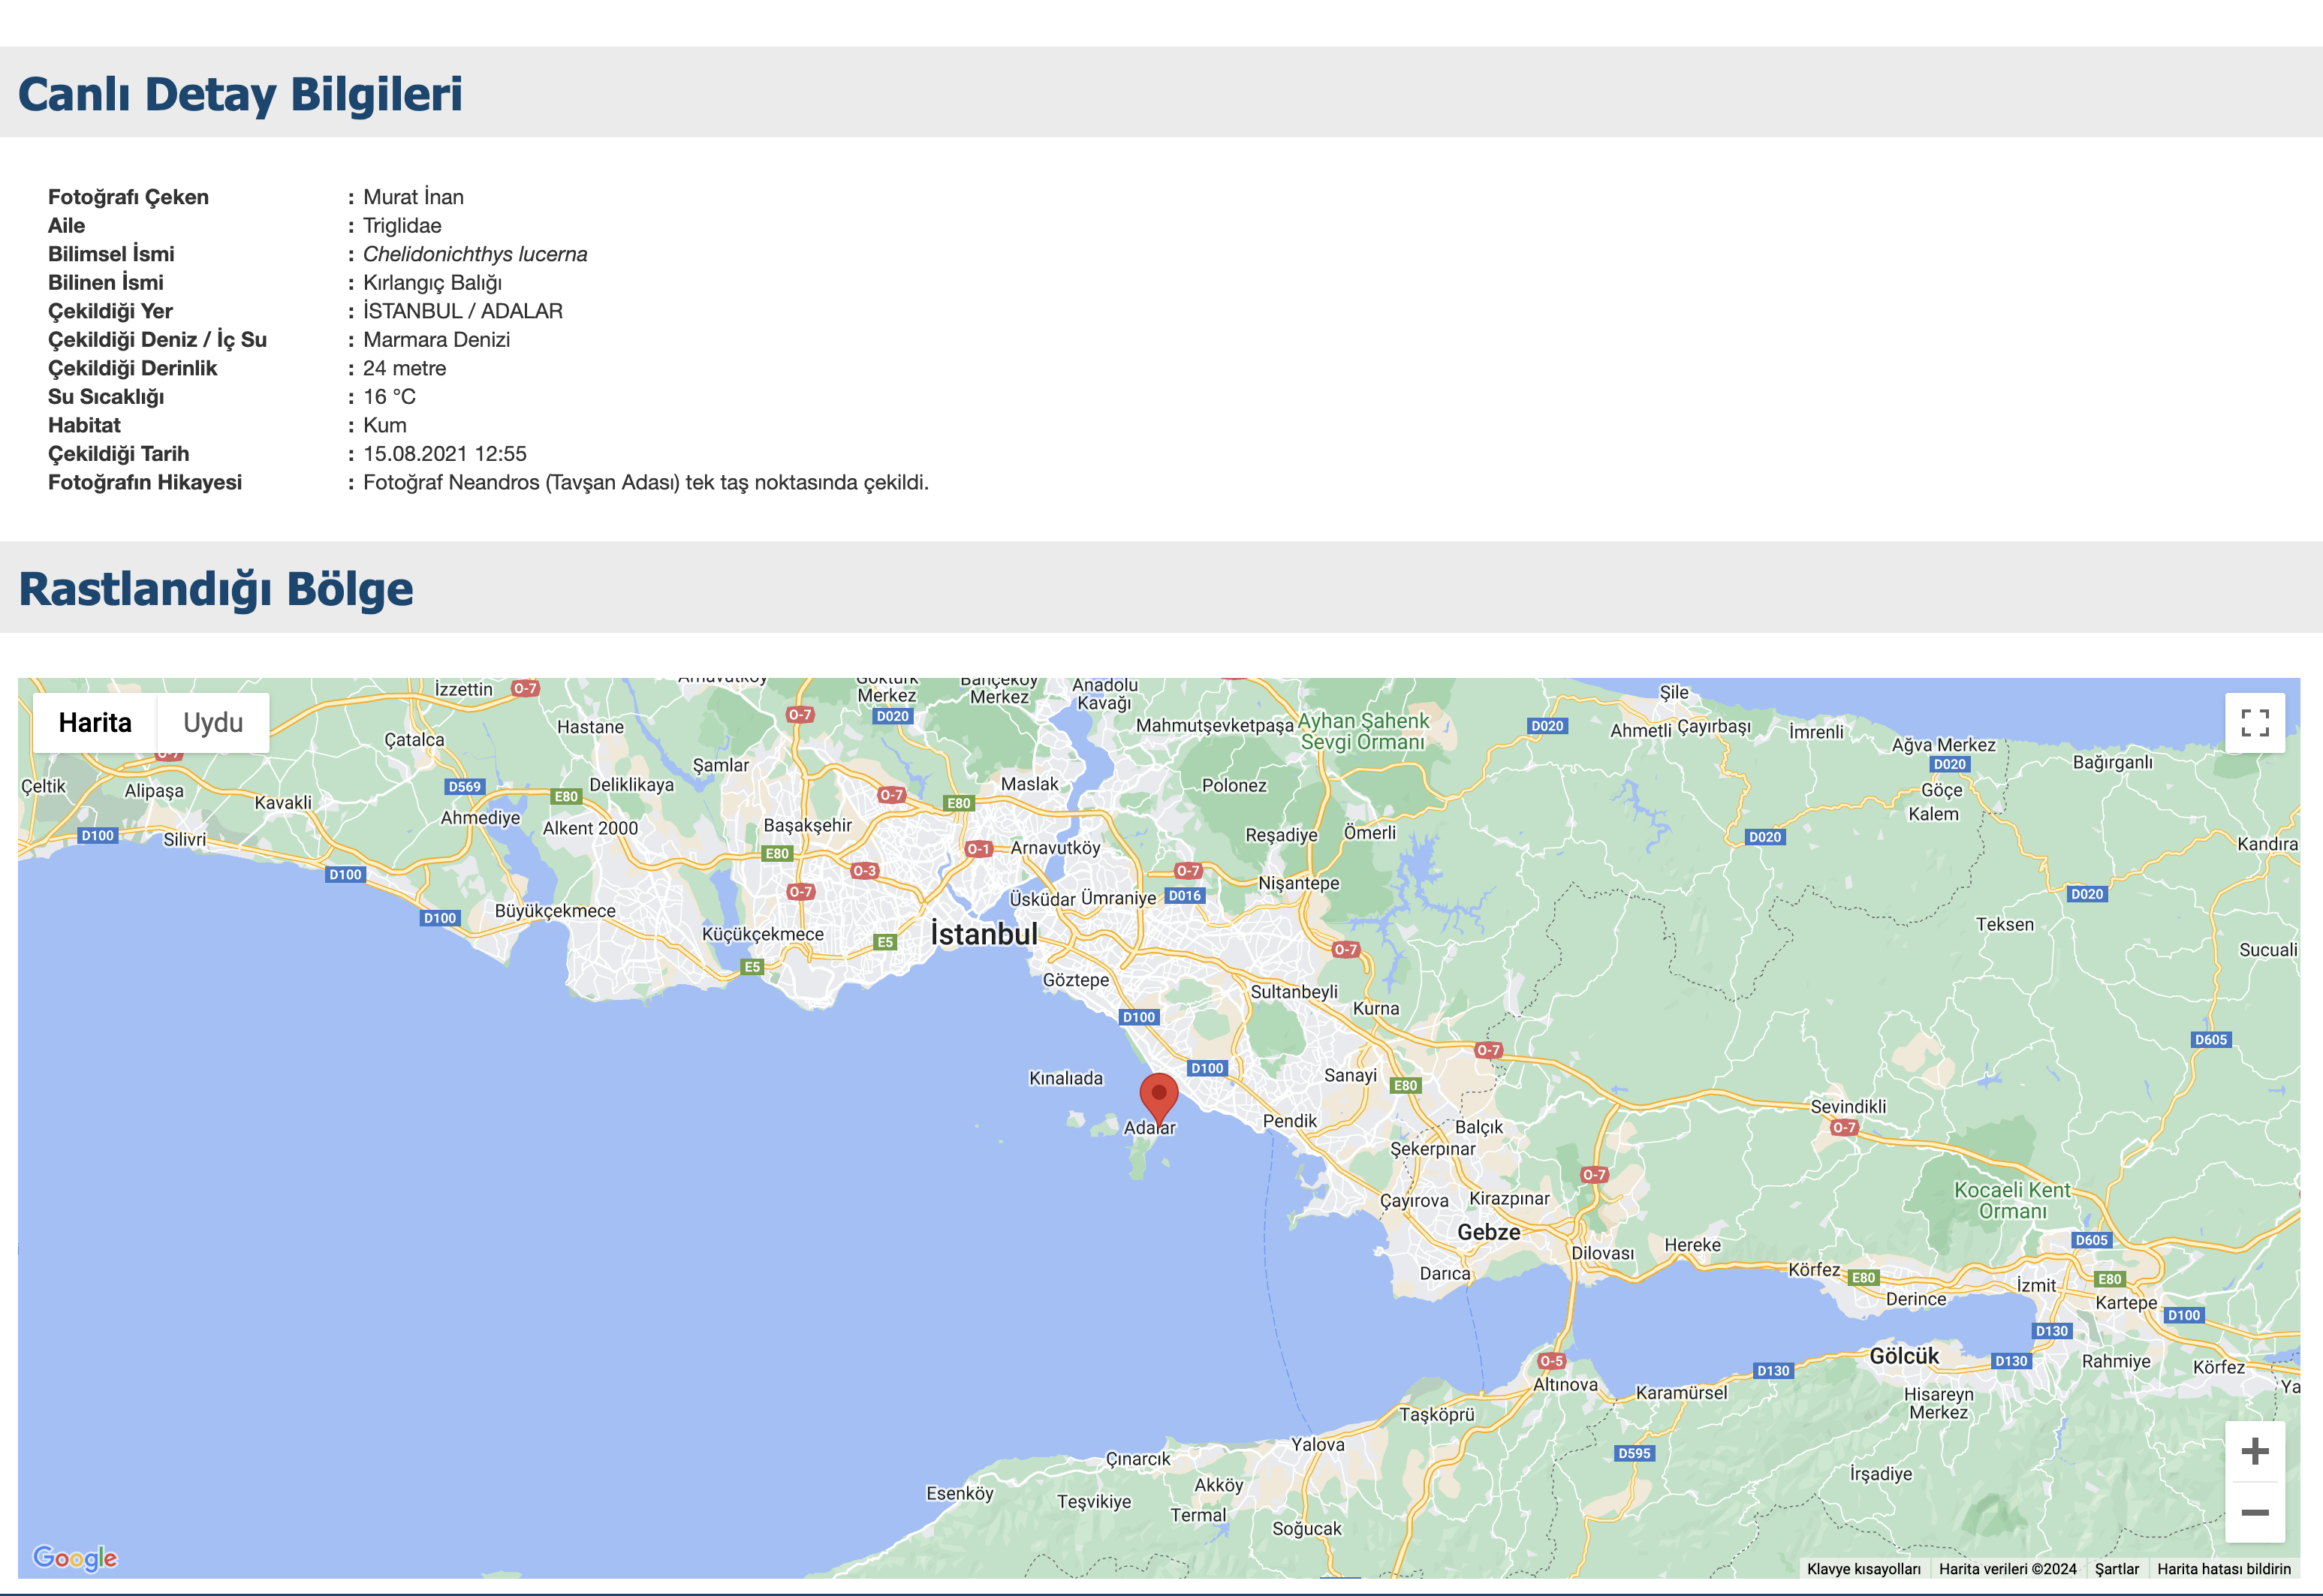
Task: Click the D100 road badge near Silivri
Action: 98,835
